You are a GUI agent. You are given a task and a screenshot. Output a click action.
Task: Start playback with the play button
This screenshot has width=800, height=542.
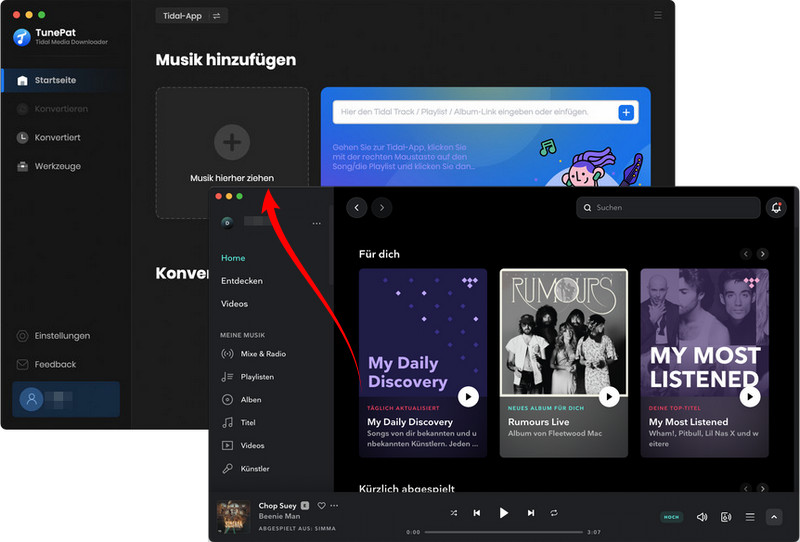point(503,513)
